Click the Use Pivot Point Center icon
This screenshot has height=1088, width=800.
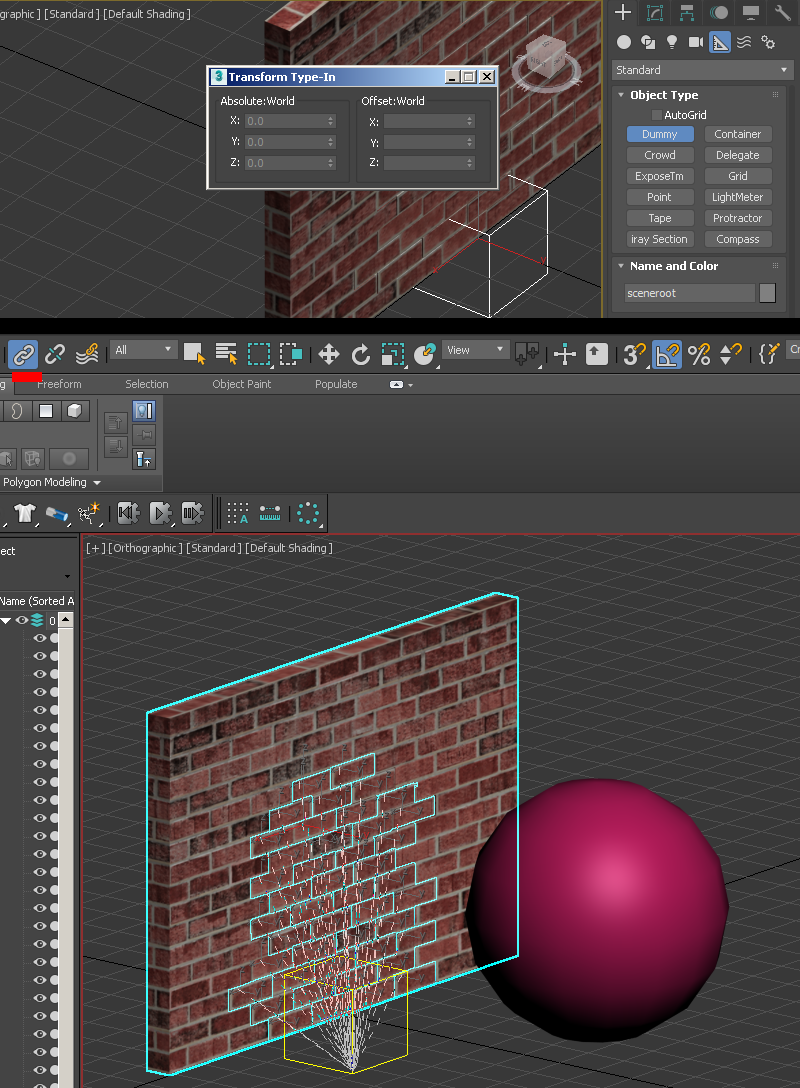click(527, 355)
